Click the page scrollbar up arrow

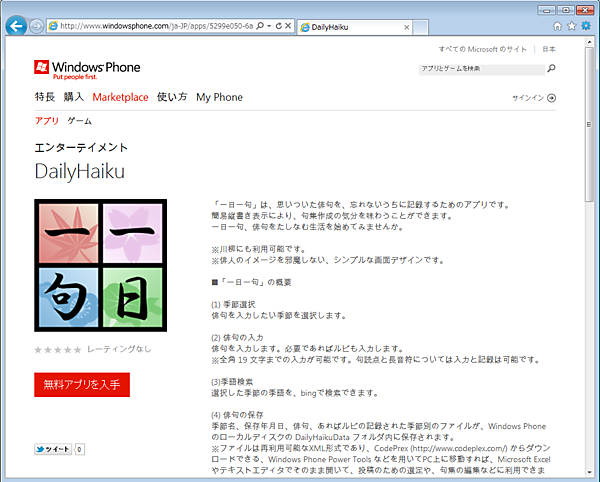coord(589,42)
